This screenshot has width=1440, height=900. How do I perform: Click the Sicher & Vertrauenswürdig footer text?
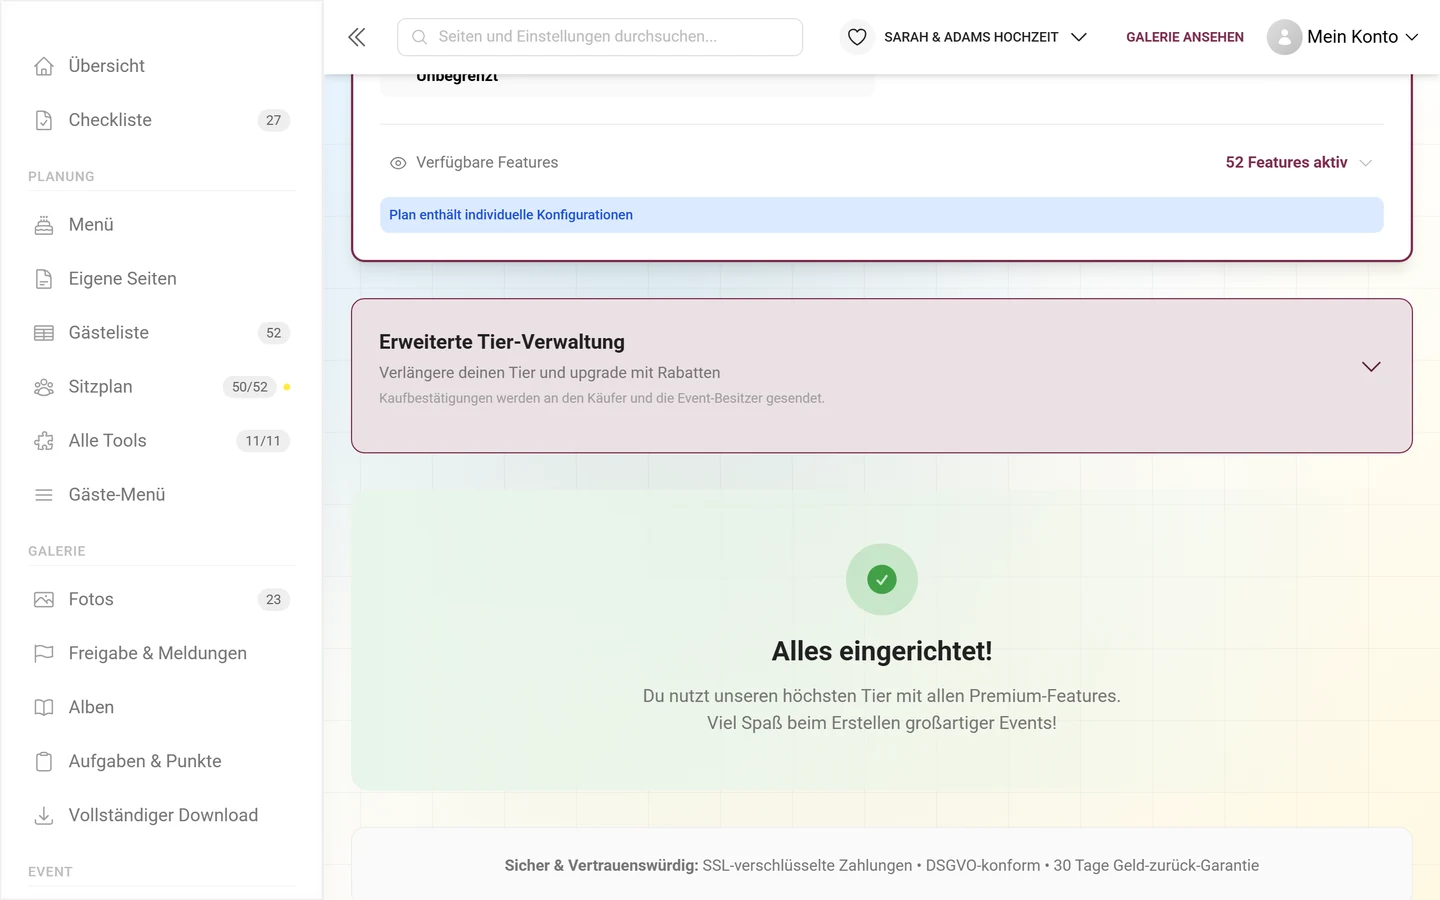(x=882, y=866)
